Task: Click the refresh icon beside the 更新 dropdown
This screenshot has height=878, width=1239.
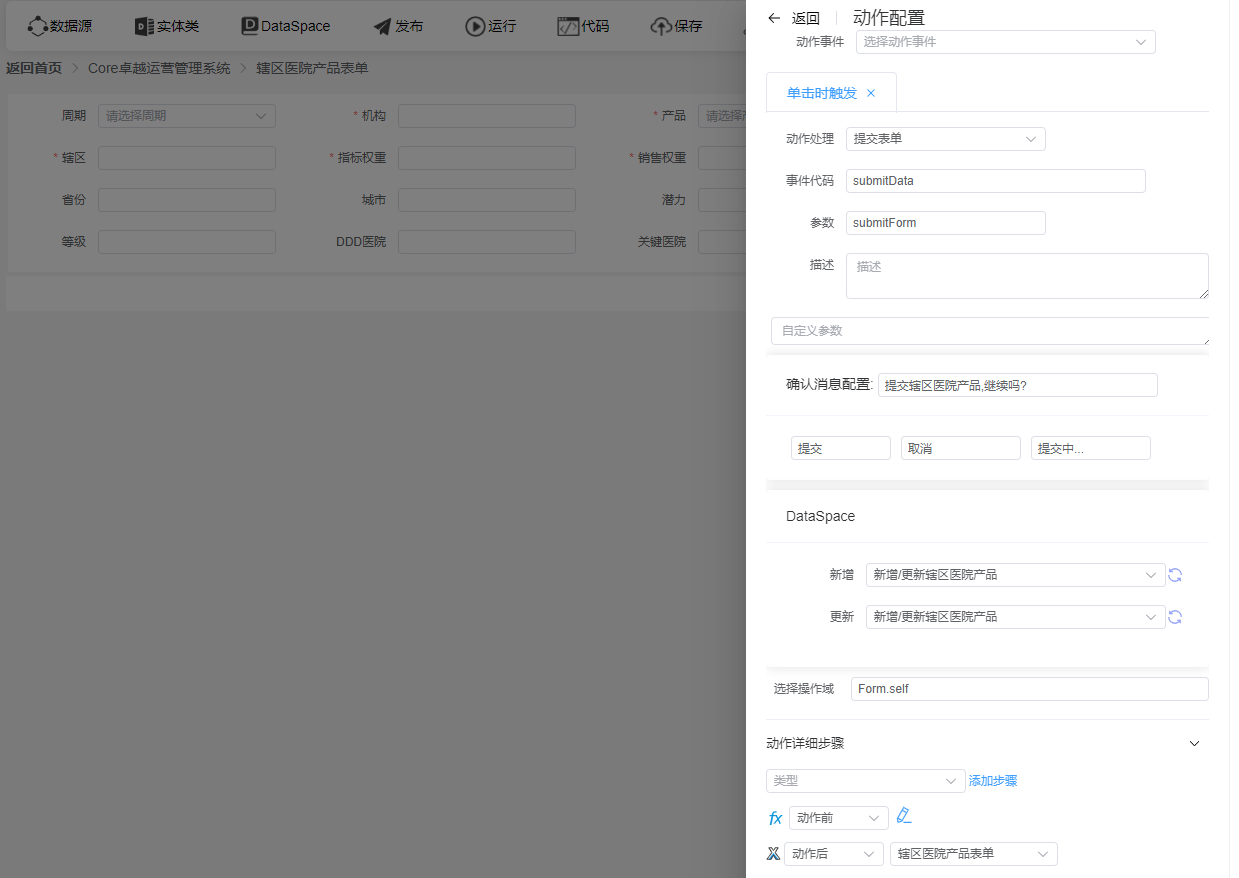Action: click(x=1176, y=617)
